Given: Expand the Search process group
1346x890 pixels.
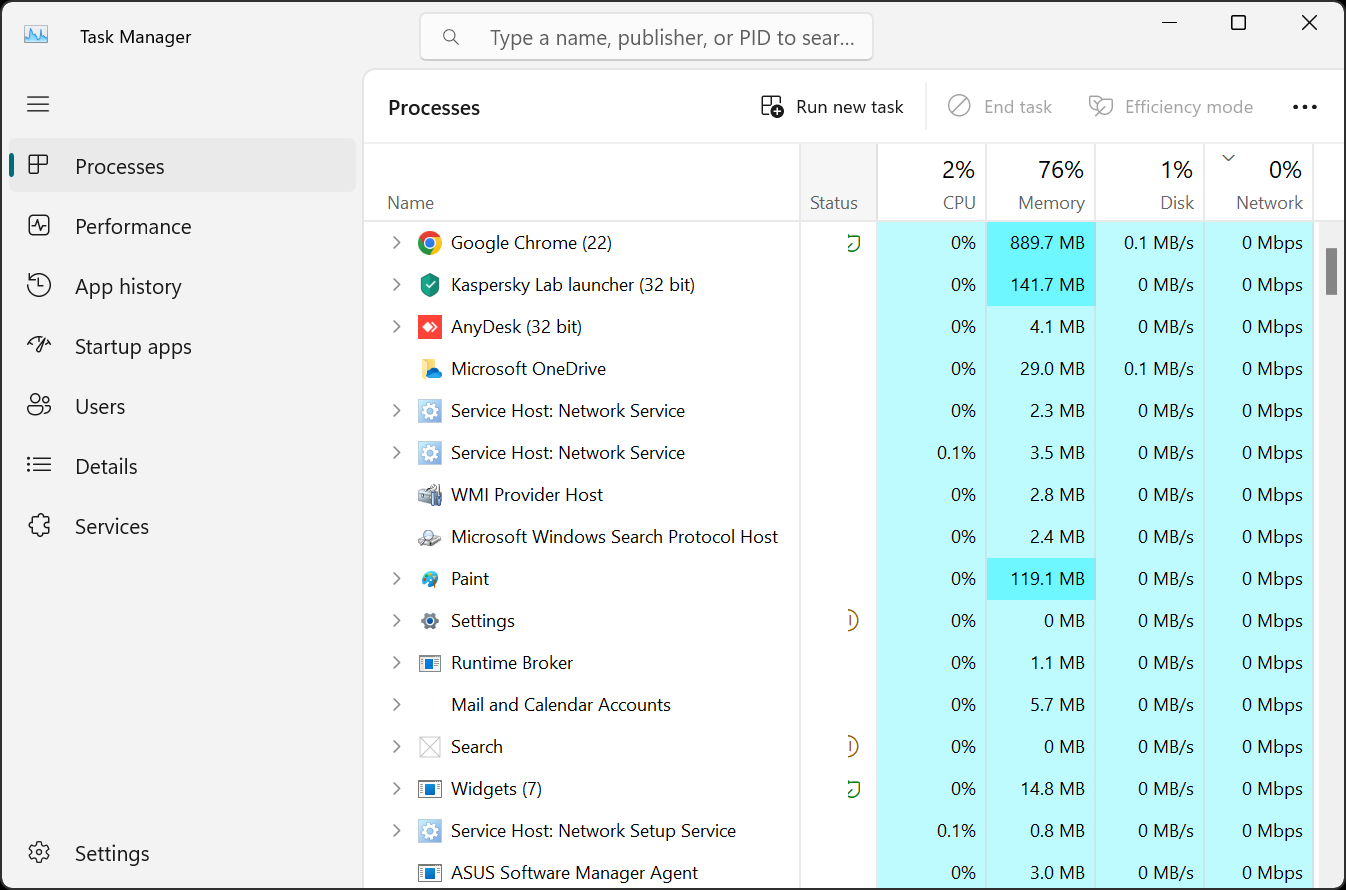Looking at the screenshot, I should click(x=397, y=747).
